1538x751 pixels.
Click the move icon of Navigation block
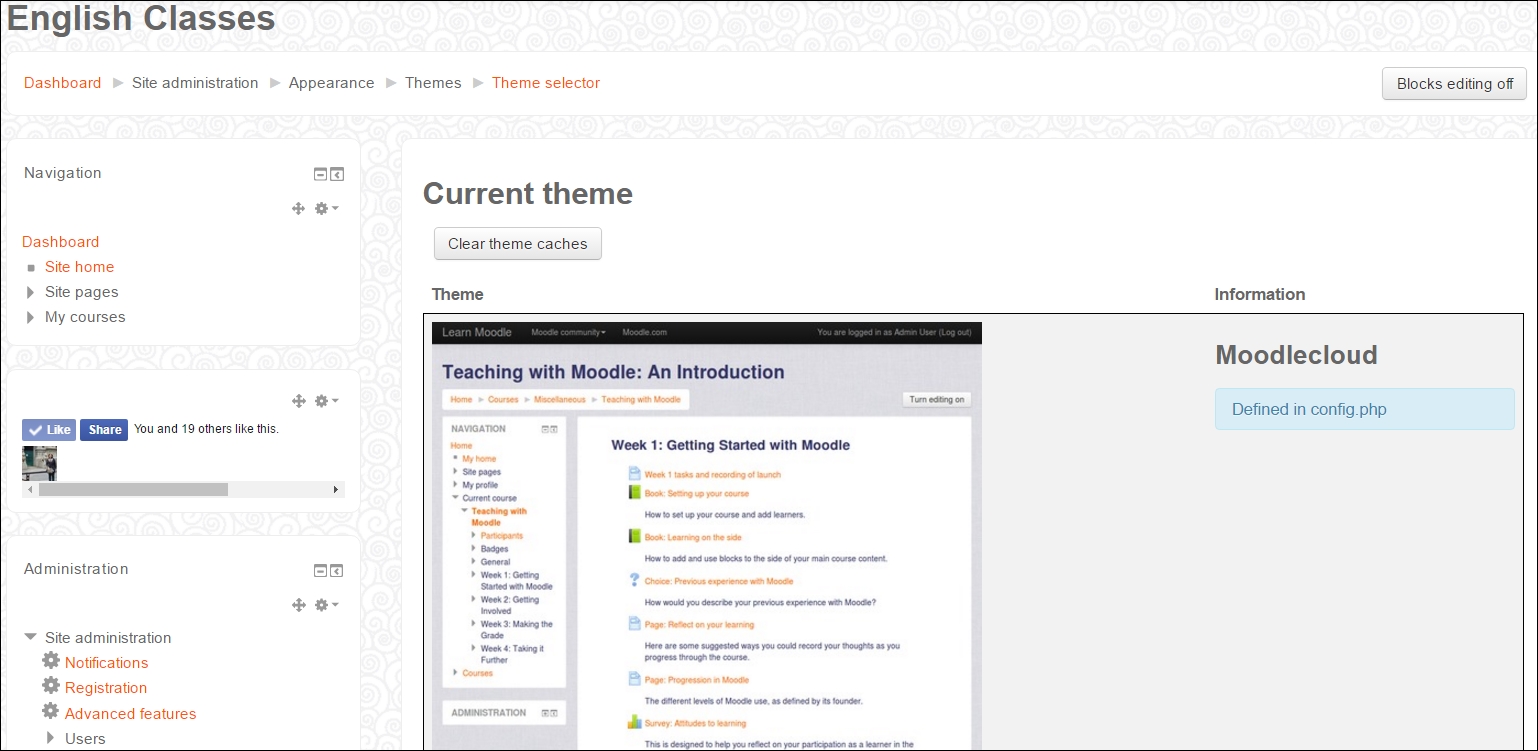(298, 208)
